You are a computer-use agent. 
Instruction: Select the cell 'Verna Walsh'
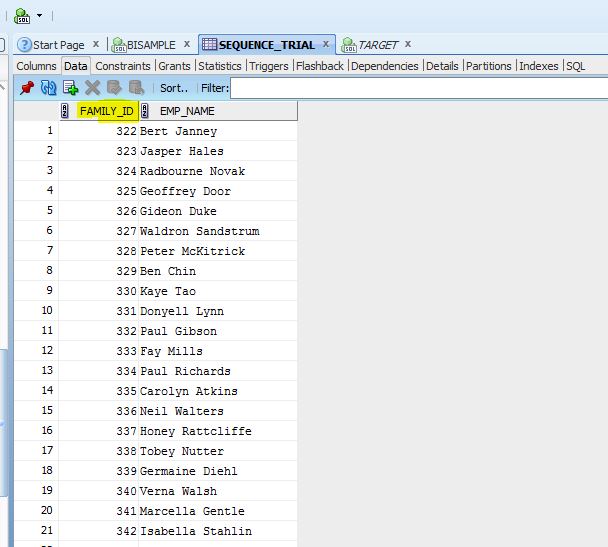click(x=218, y=491)
